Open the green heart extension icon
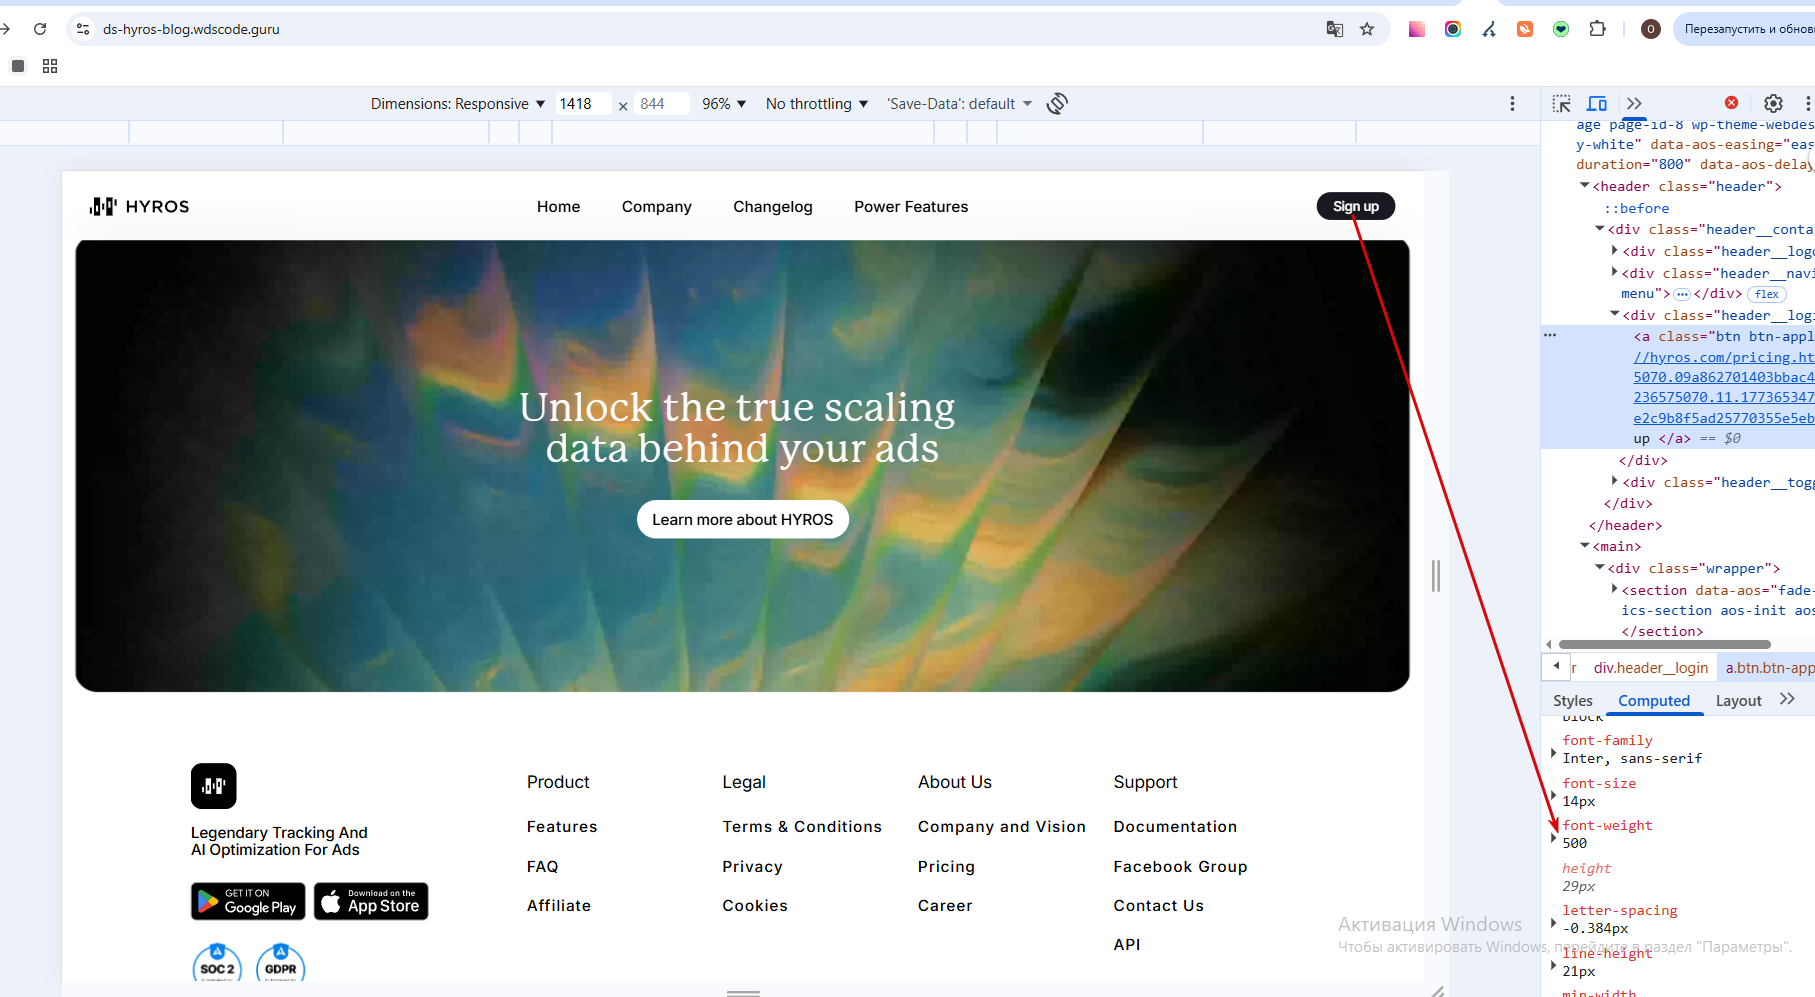 click(1561, 29)
